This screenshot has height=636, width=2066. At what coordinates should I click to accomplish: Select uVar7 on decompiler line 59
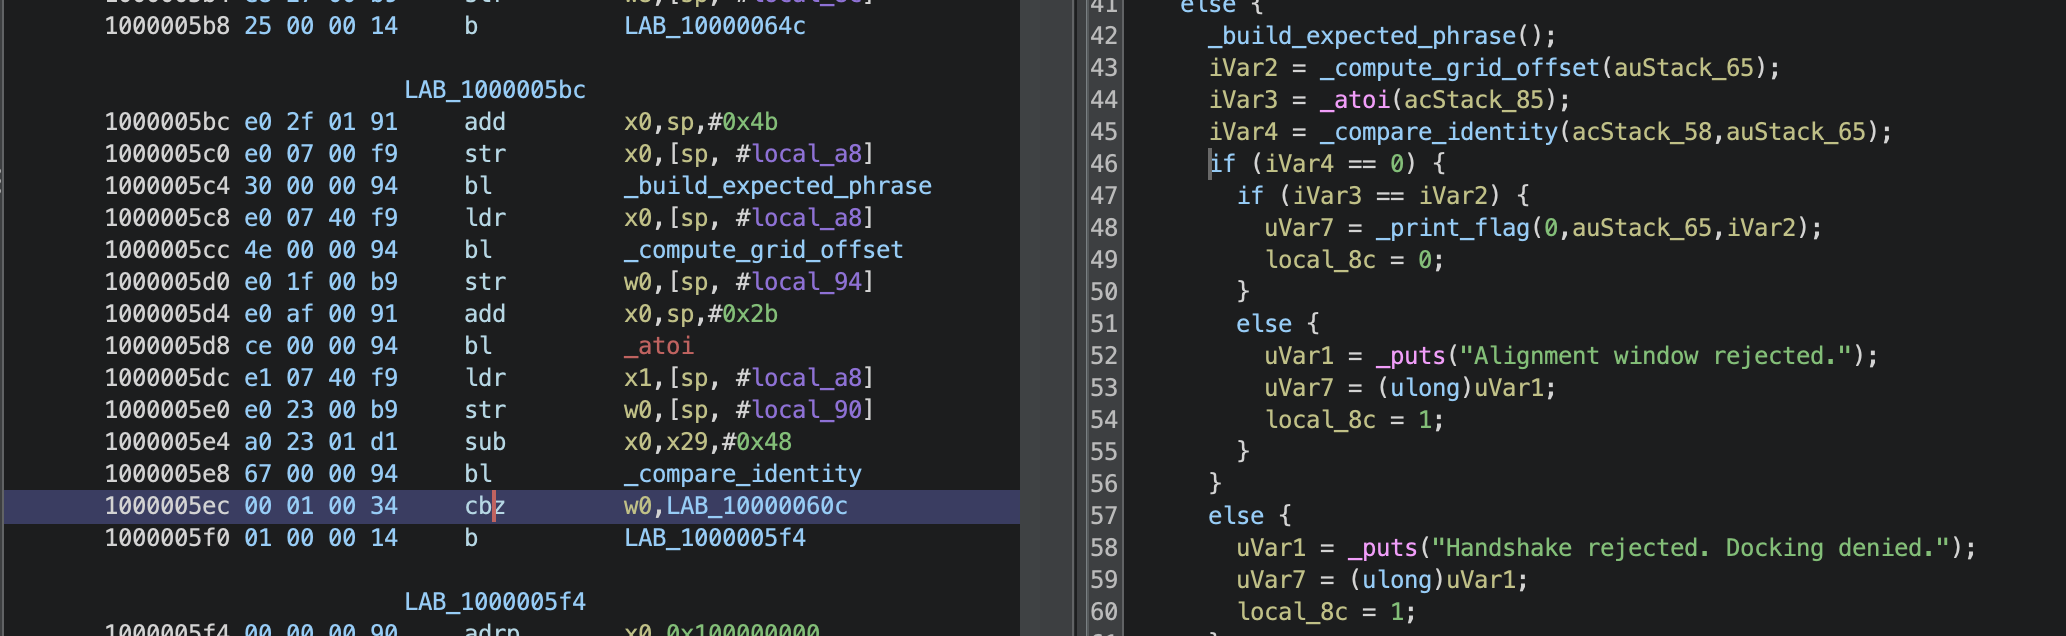(x=1271, y=580)
